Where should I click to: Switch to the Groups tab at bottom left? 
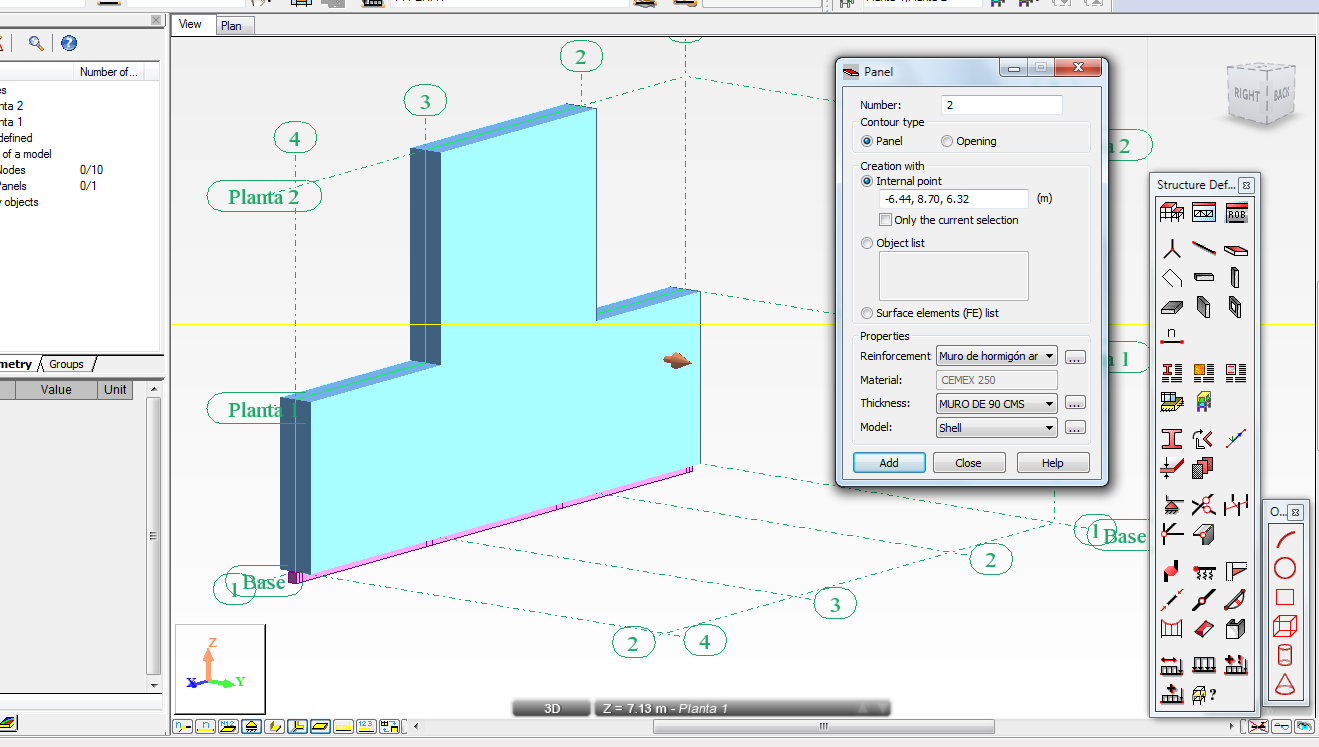(66, 364)
